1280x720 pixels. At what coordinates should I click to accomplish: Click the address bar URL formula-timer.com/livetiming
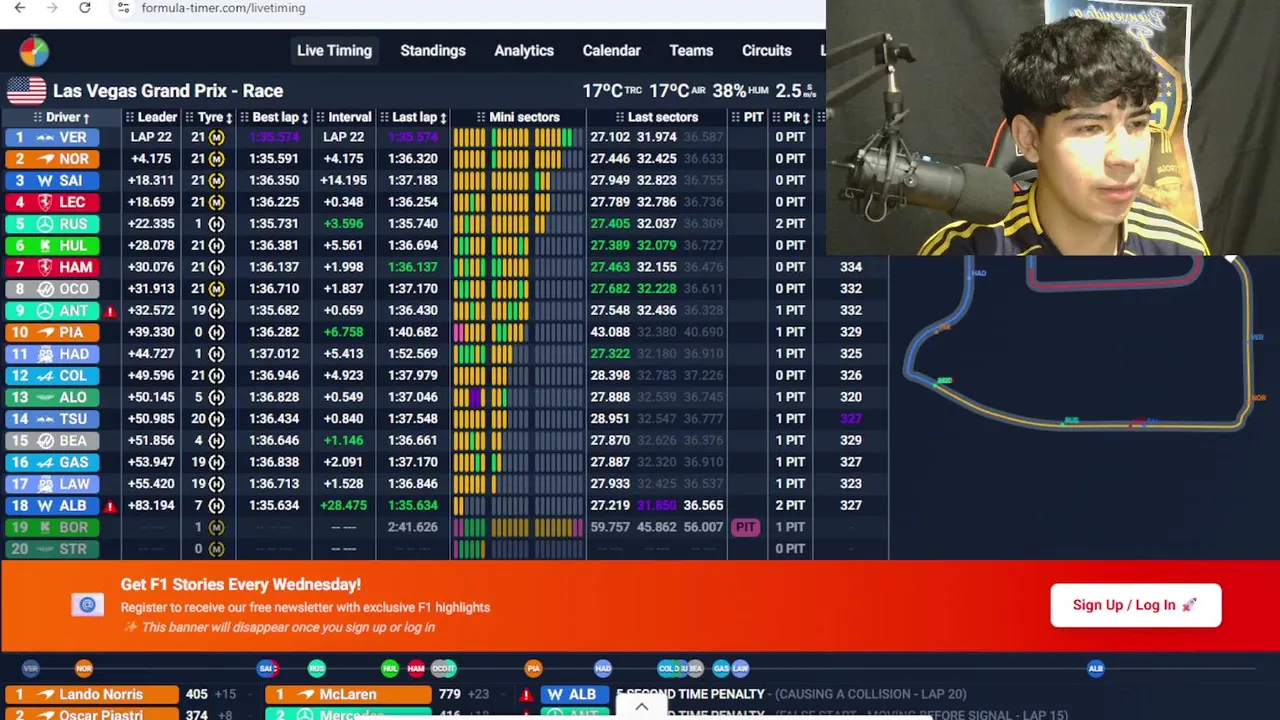pyautogui.click(x=223, y=8)
